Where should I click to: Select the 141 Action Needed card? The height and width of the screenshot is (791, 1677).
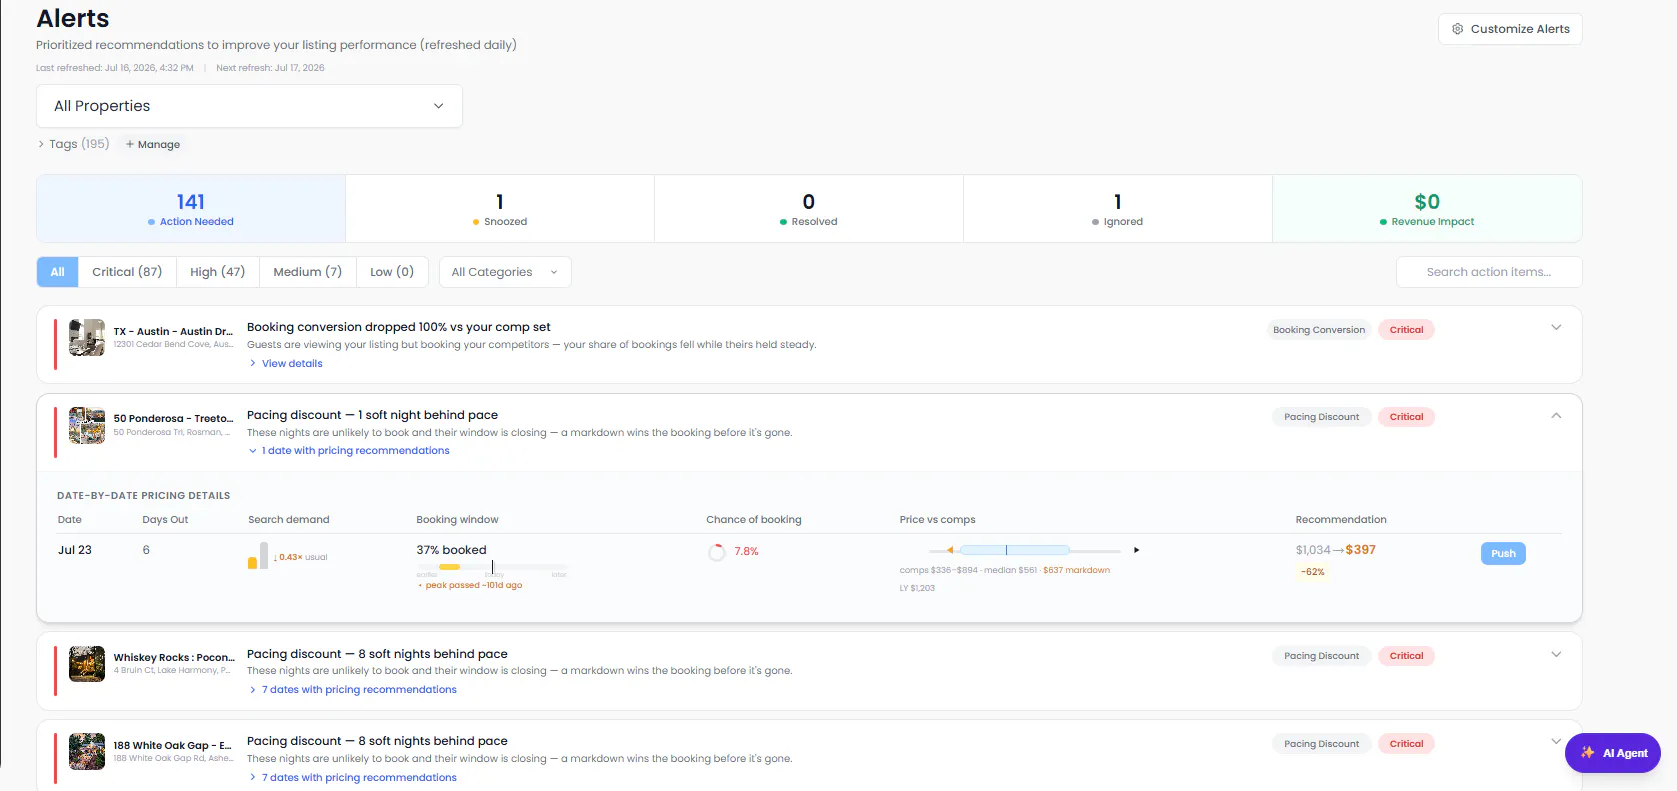(191, 209)
